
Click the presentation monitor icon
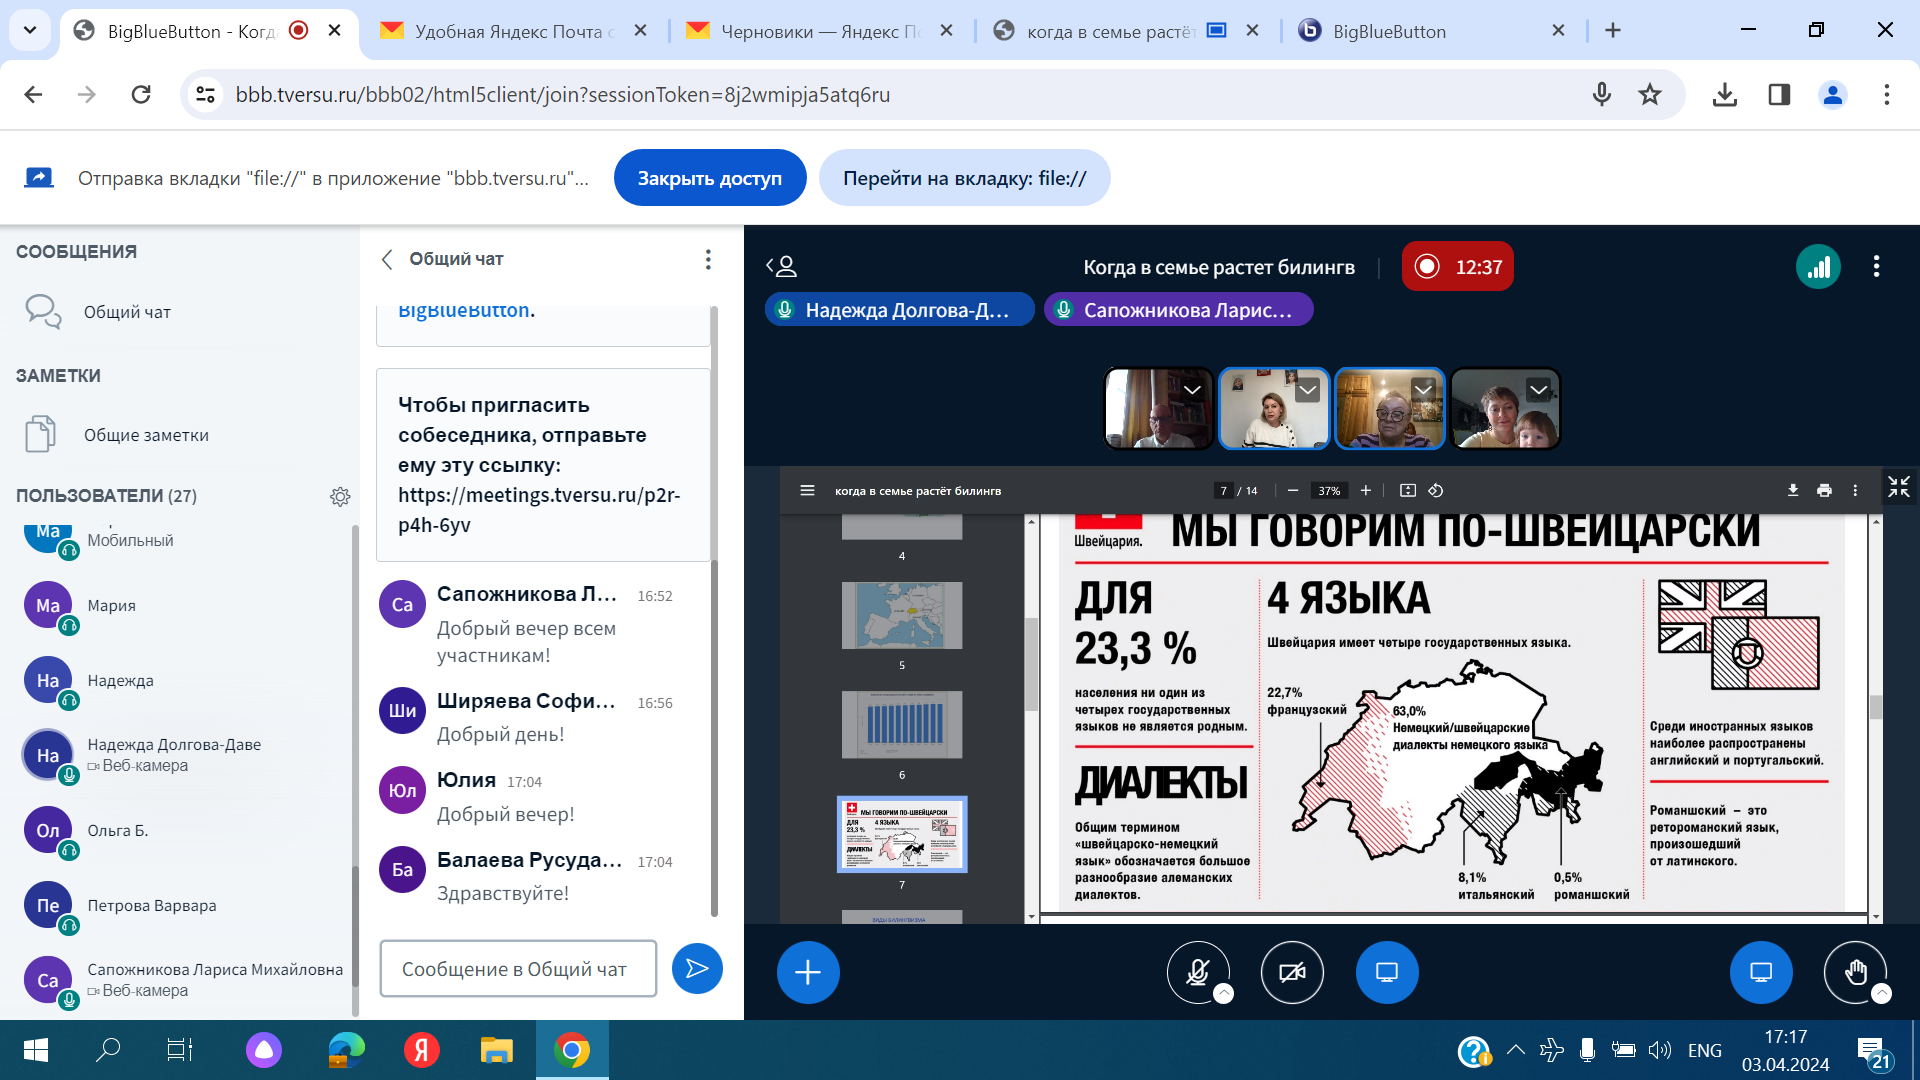[1761, 971]
